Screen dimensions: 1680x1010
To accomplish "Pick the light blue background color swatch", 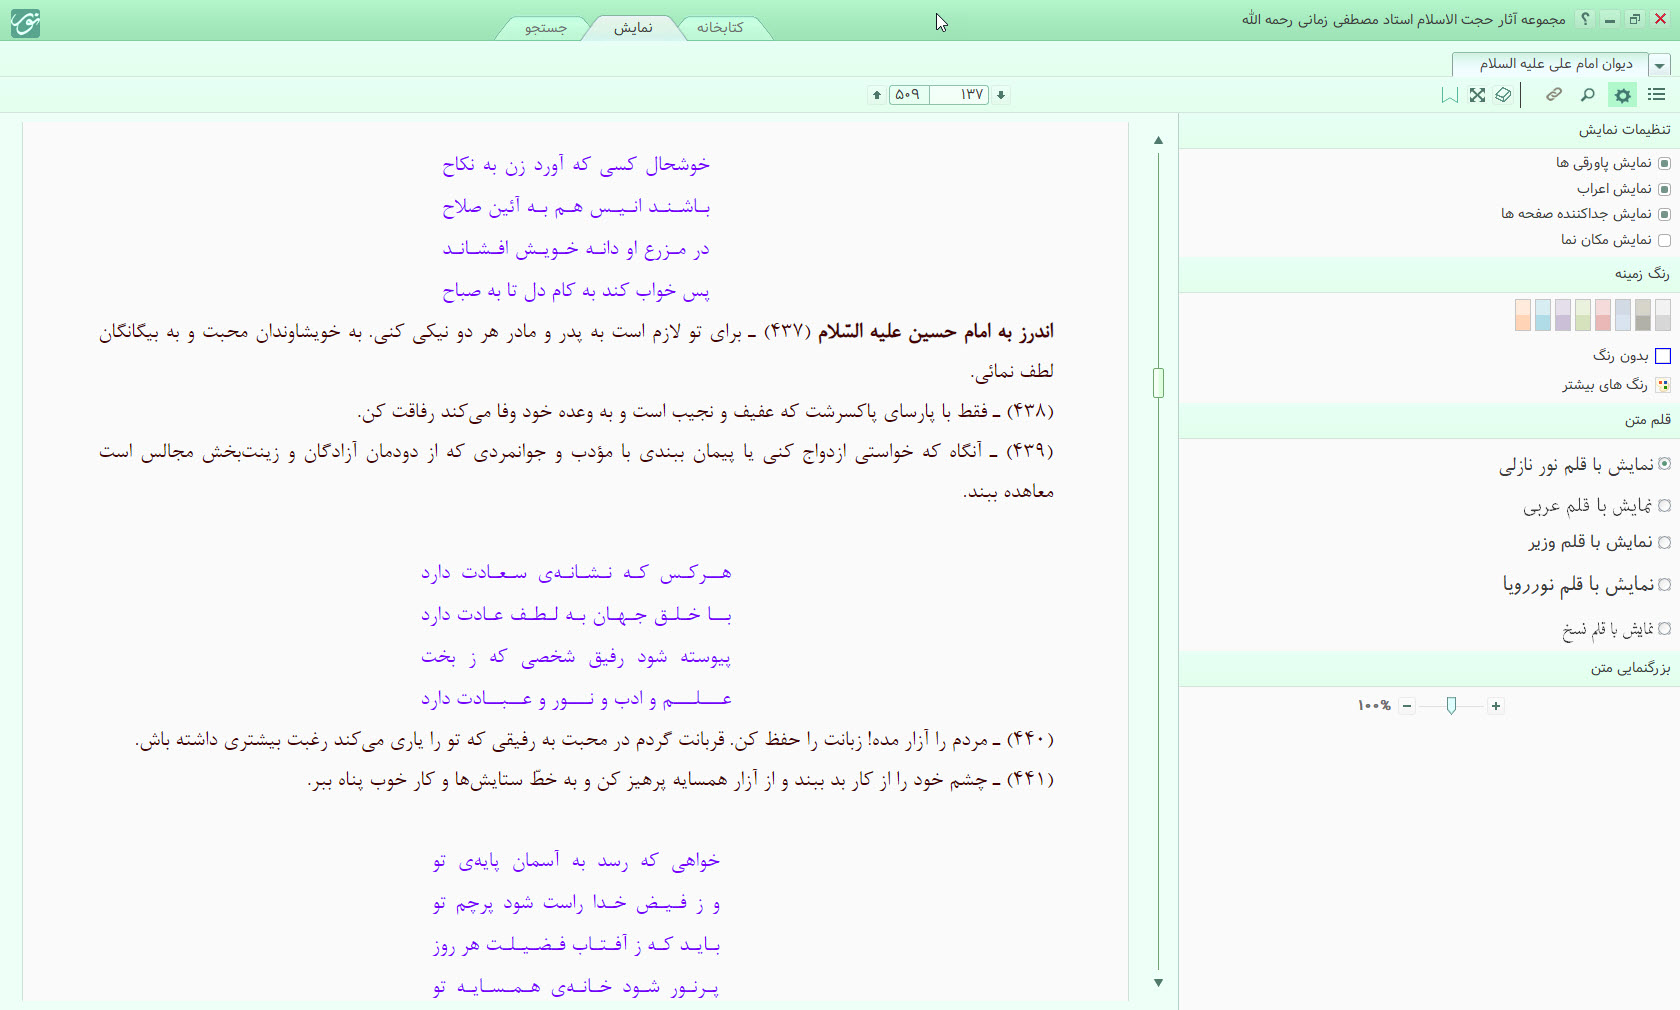I will 1543,315.
